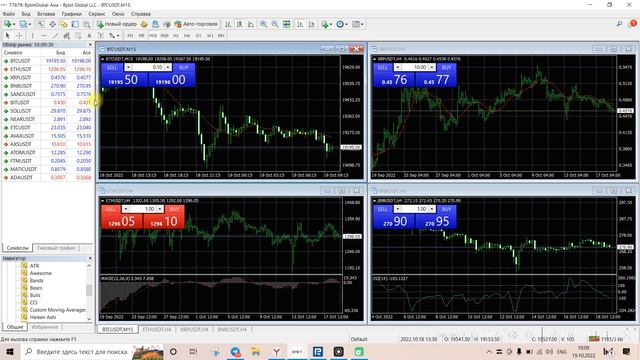Switch timeframe to M5

pos(141,36)
